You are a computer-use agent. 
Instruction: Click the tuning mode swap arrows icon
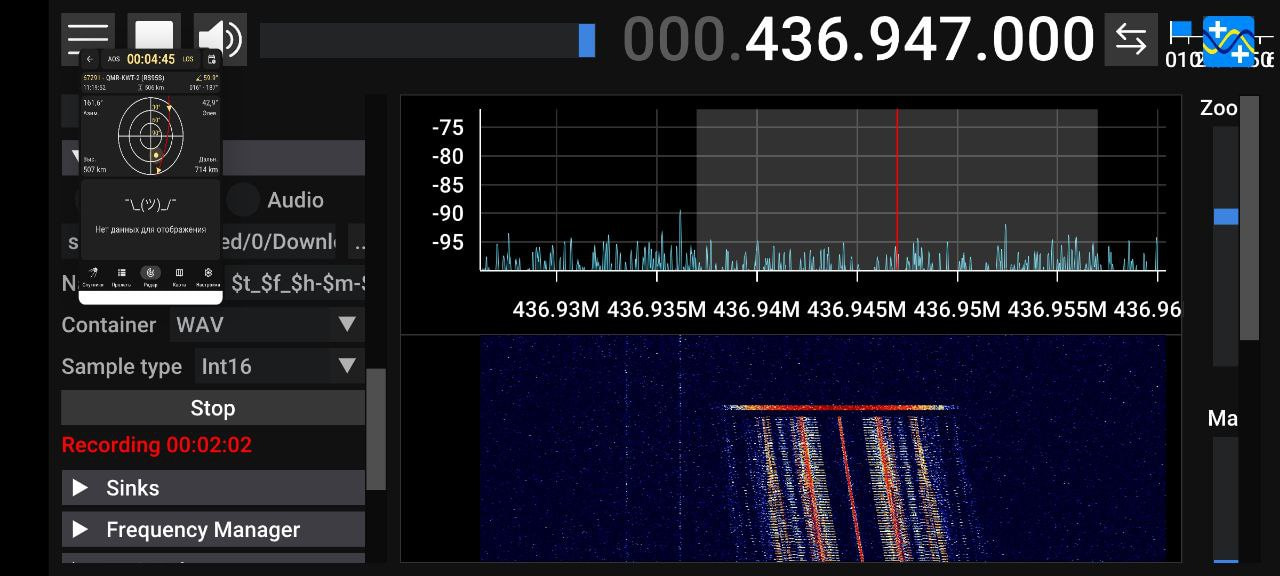1131,40
